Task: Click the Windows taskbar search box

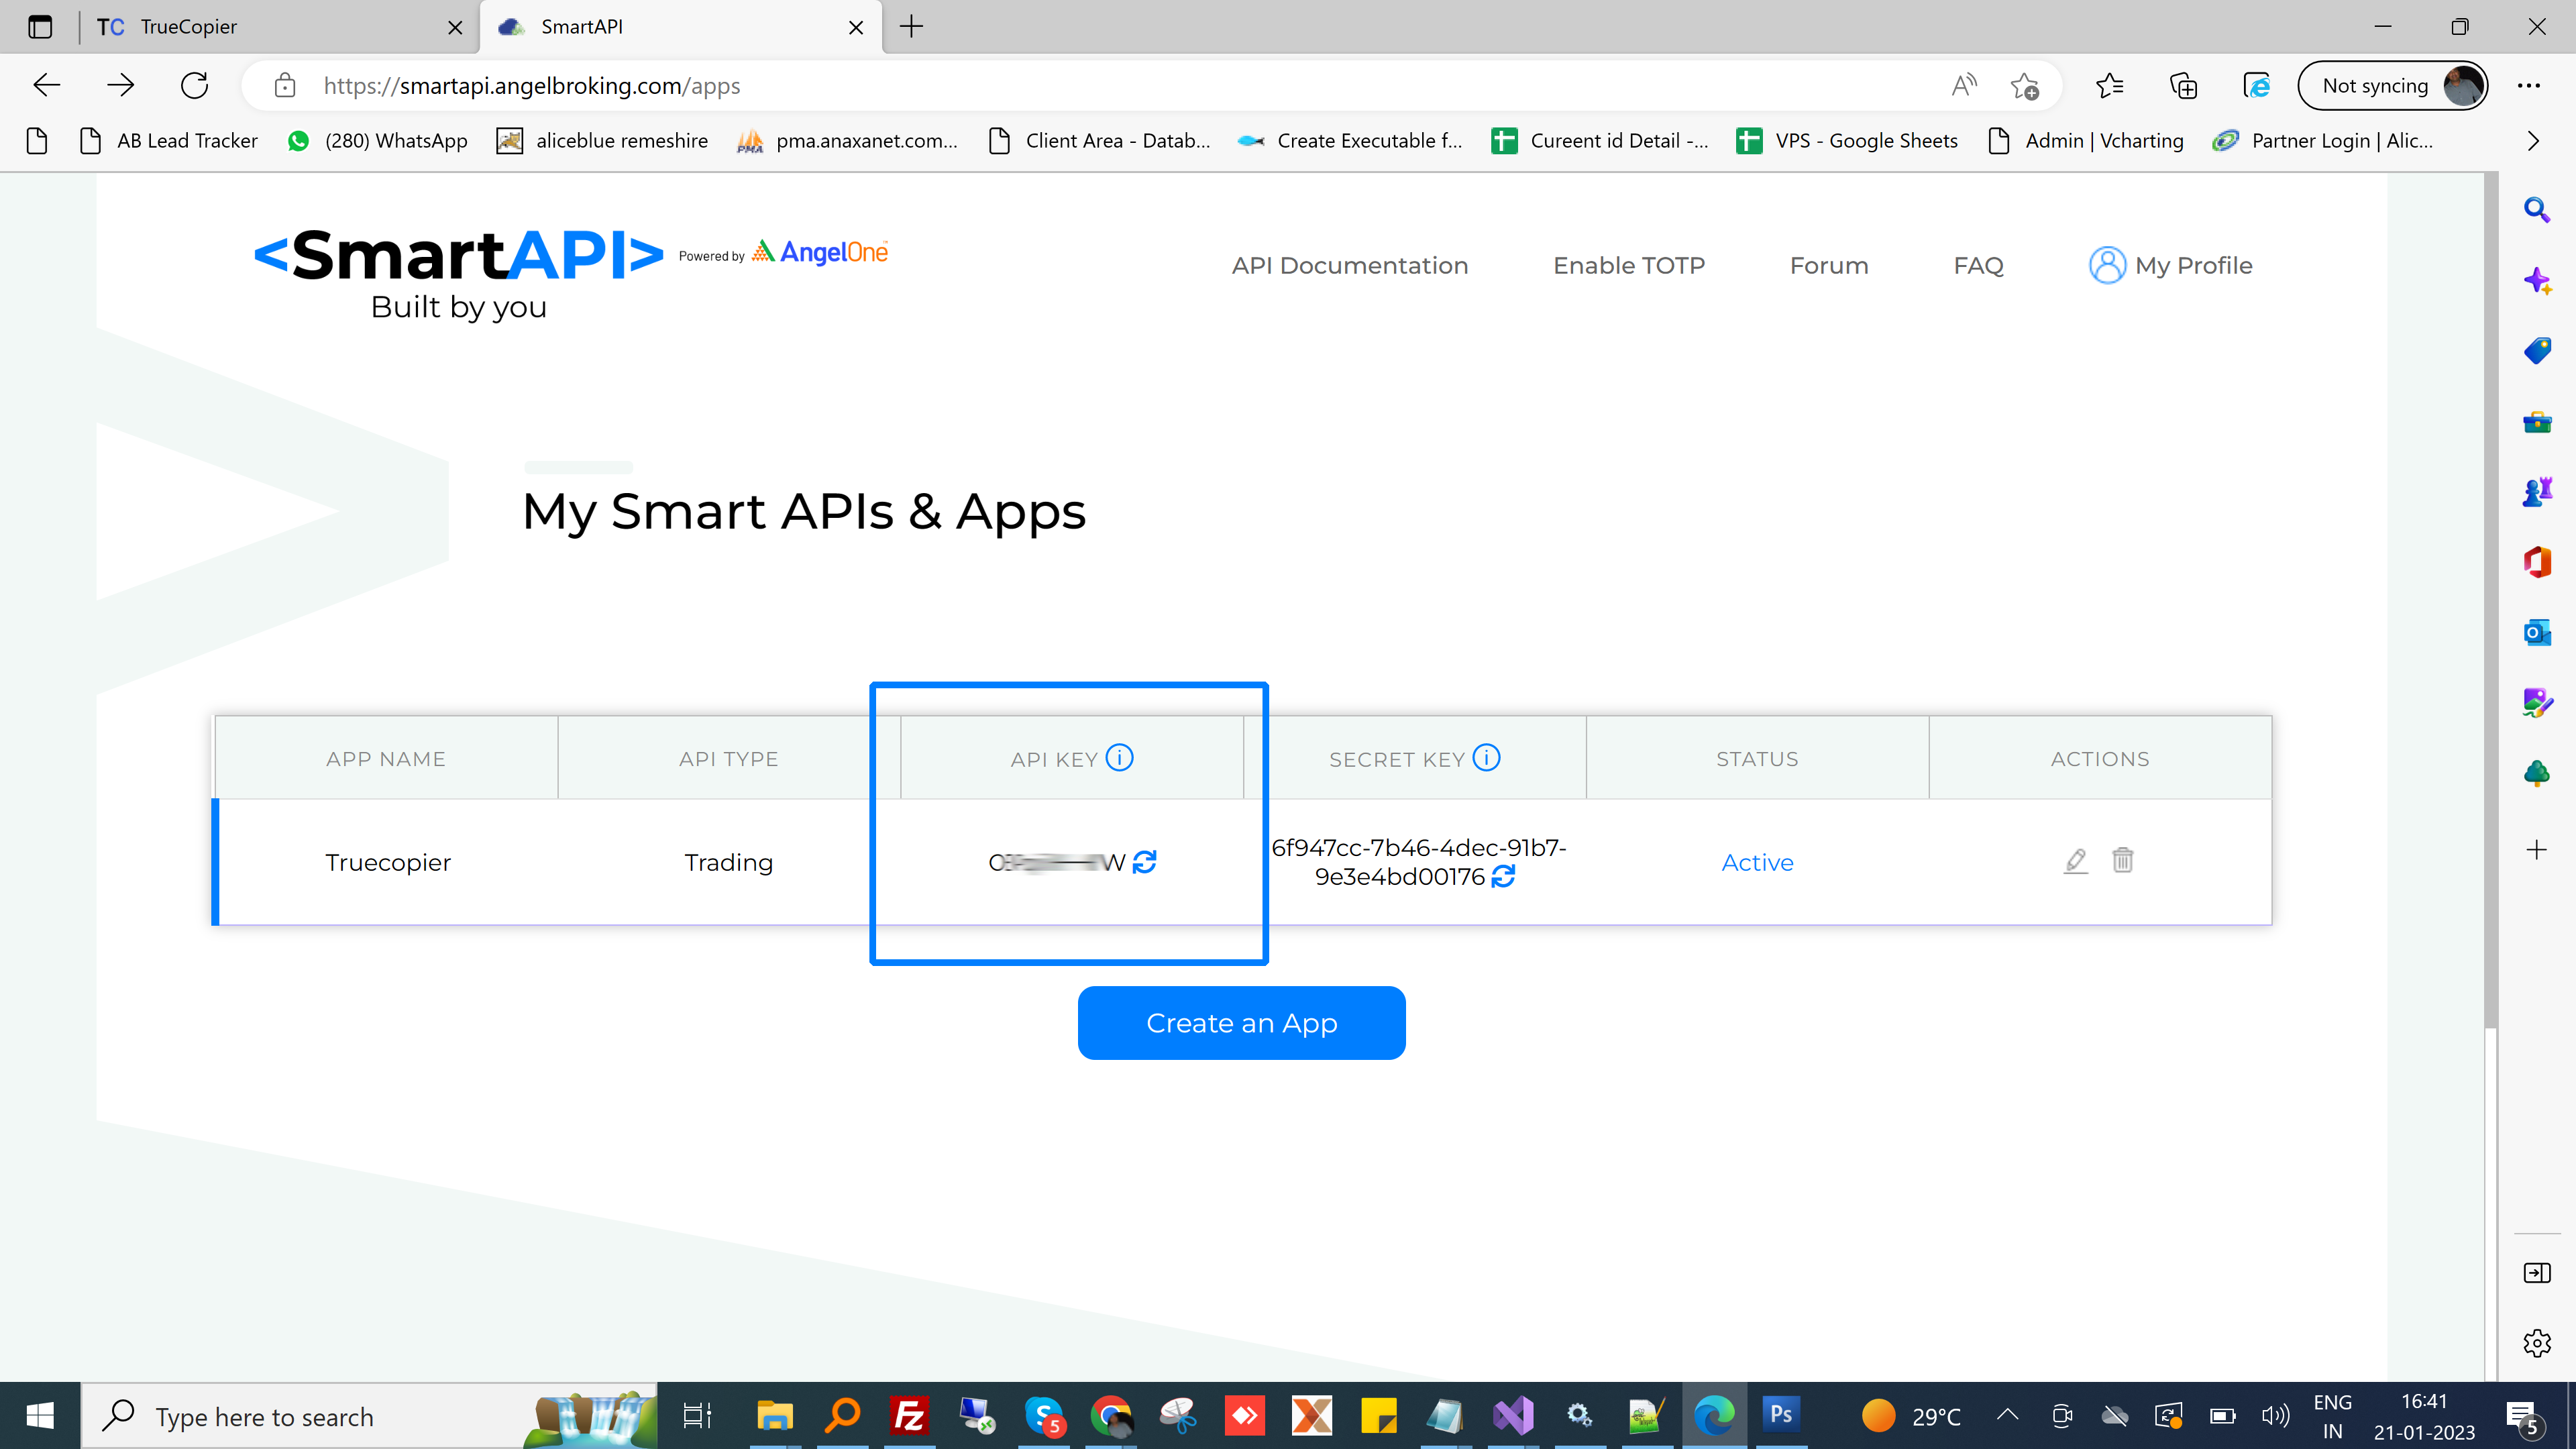Action: (x=370, y=1416)
